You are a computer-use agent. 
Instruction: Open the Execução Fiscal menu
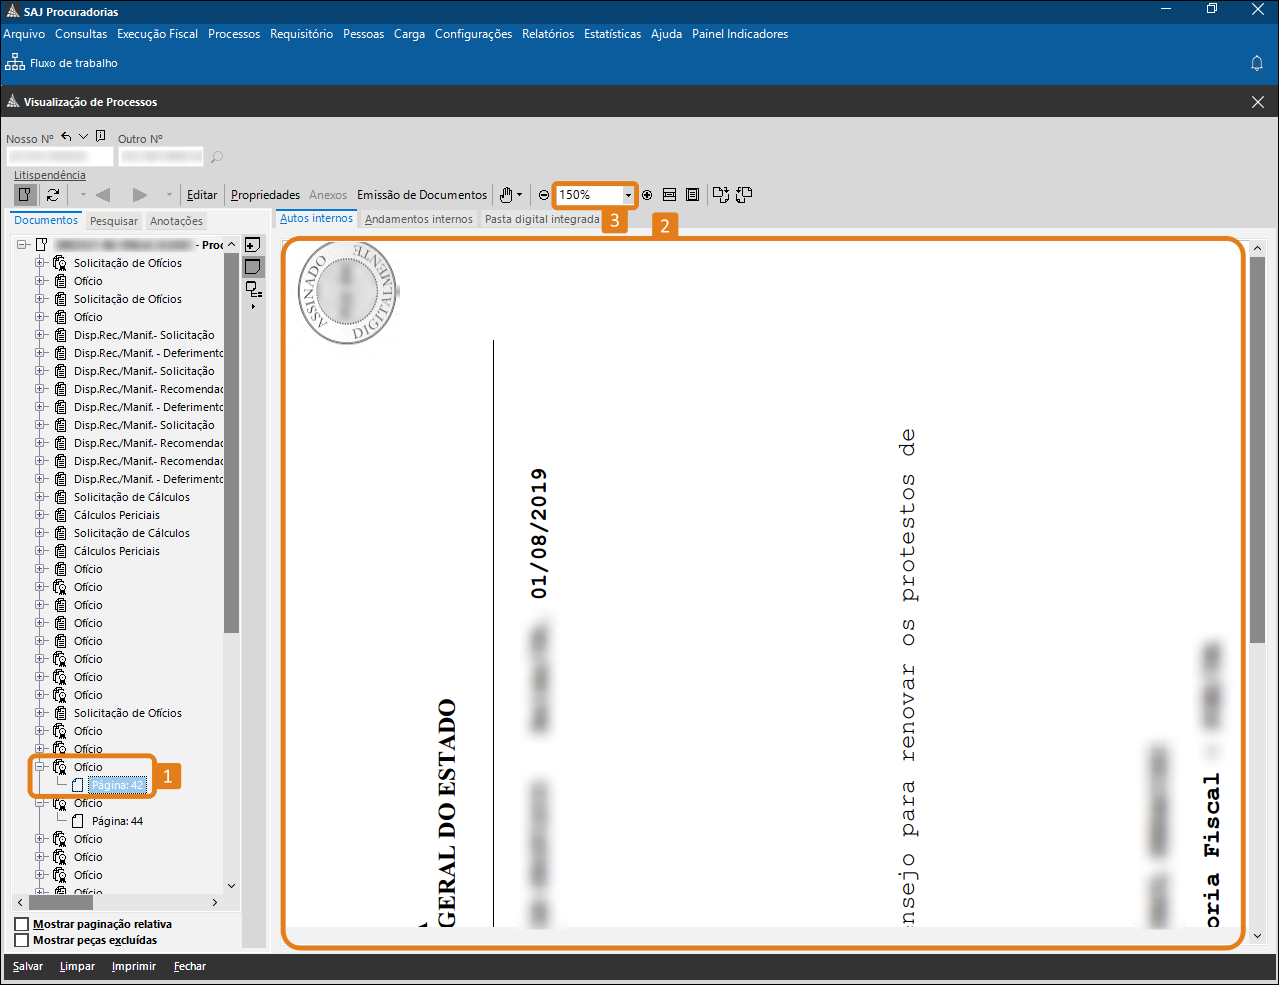pos(157,34)
